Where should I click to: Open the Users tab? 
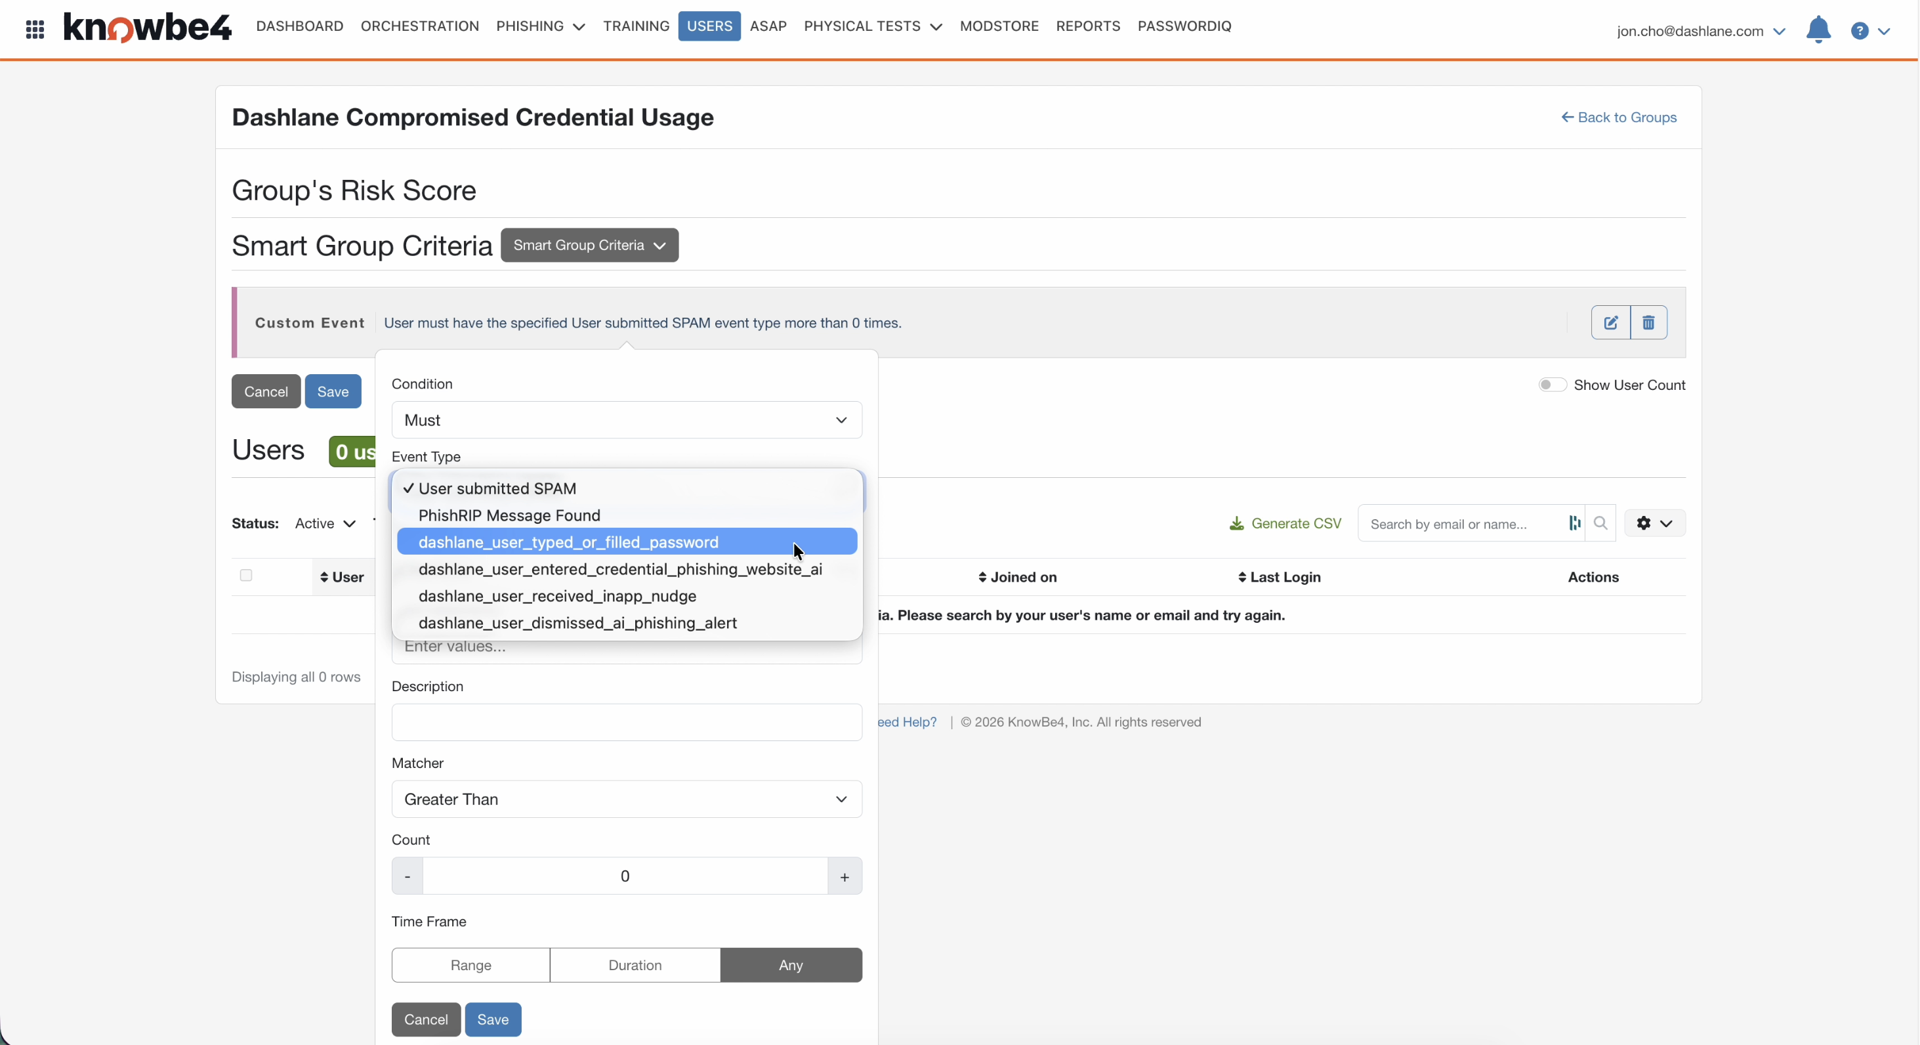[x=710, y=26]
